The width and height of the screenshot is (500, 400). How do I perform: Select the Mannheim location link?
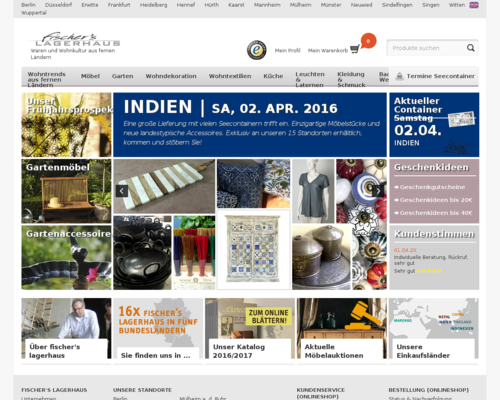pos(267,5)
